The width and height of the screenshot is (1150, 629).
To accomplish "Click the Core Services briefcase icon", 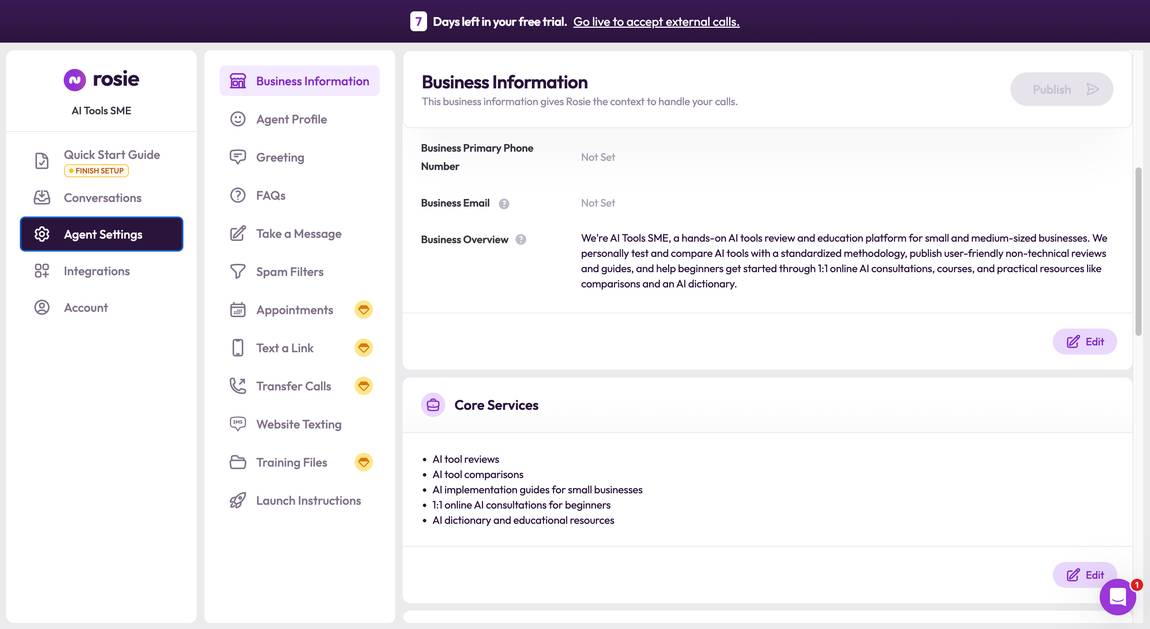I will click(x=433, y=405).
